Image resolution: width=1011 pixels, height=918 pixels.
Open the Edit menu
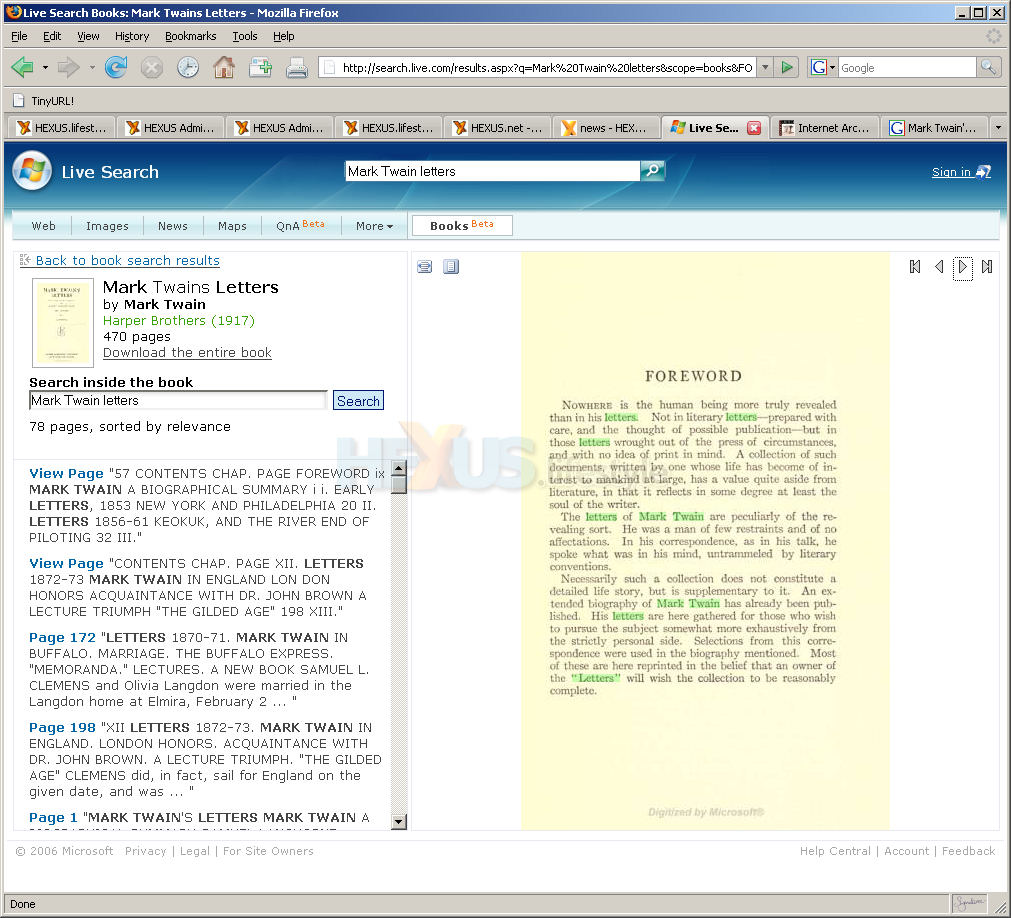point(52,36)
